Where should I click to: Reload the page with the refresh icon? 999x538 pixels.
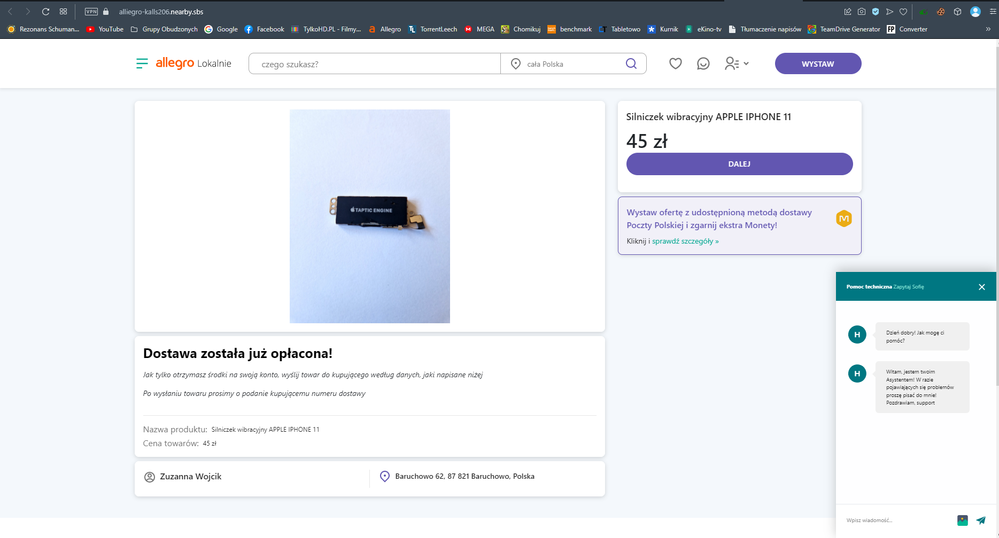45,11
